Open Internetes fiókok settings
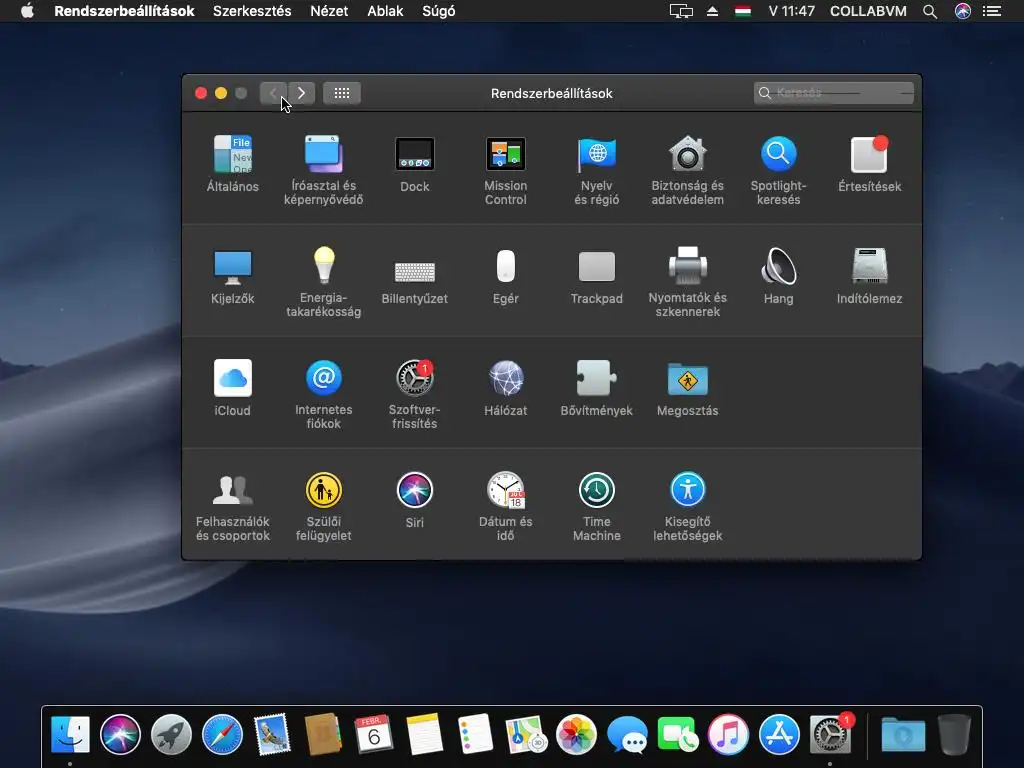1024x768 pixels. pyautogui.click(x=323, y=394)
